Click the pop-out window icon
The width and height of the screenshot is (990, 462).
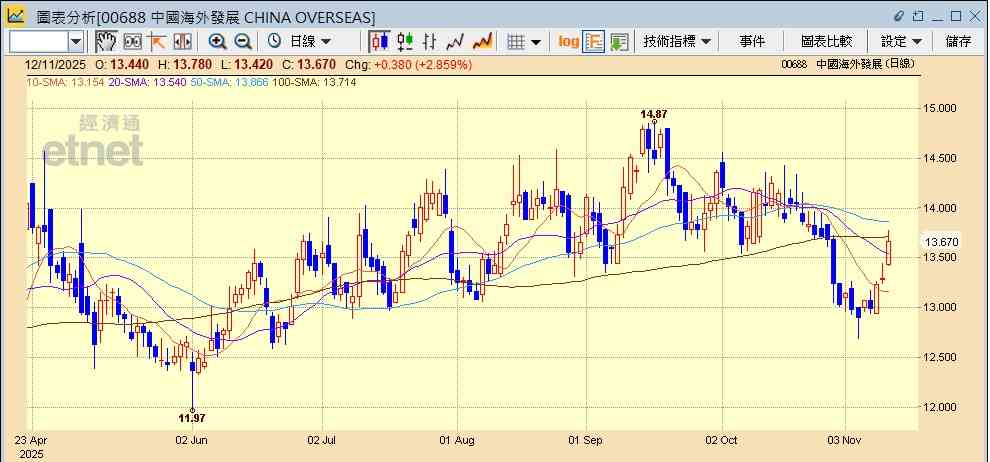[918, 16]
